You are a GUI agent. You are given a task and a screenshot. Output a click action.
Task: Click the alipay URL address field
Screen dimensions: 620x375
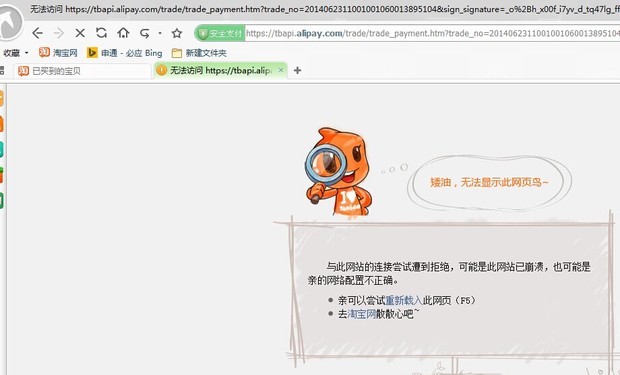pyautogui.click(x=433, y=34)
